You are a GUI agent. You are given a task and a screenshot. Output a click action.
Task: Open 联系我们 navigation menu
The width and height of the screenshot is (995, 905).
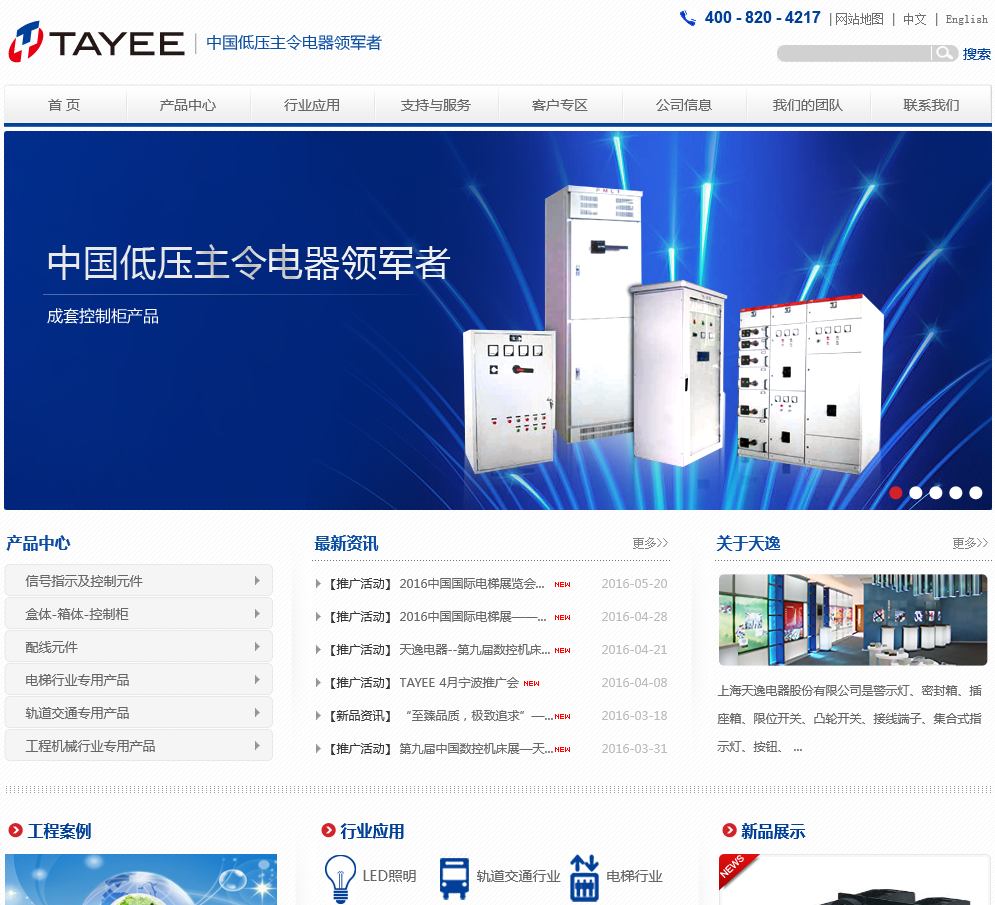(931, 105)
